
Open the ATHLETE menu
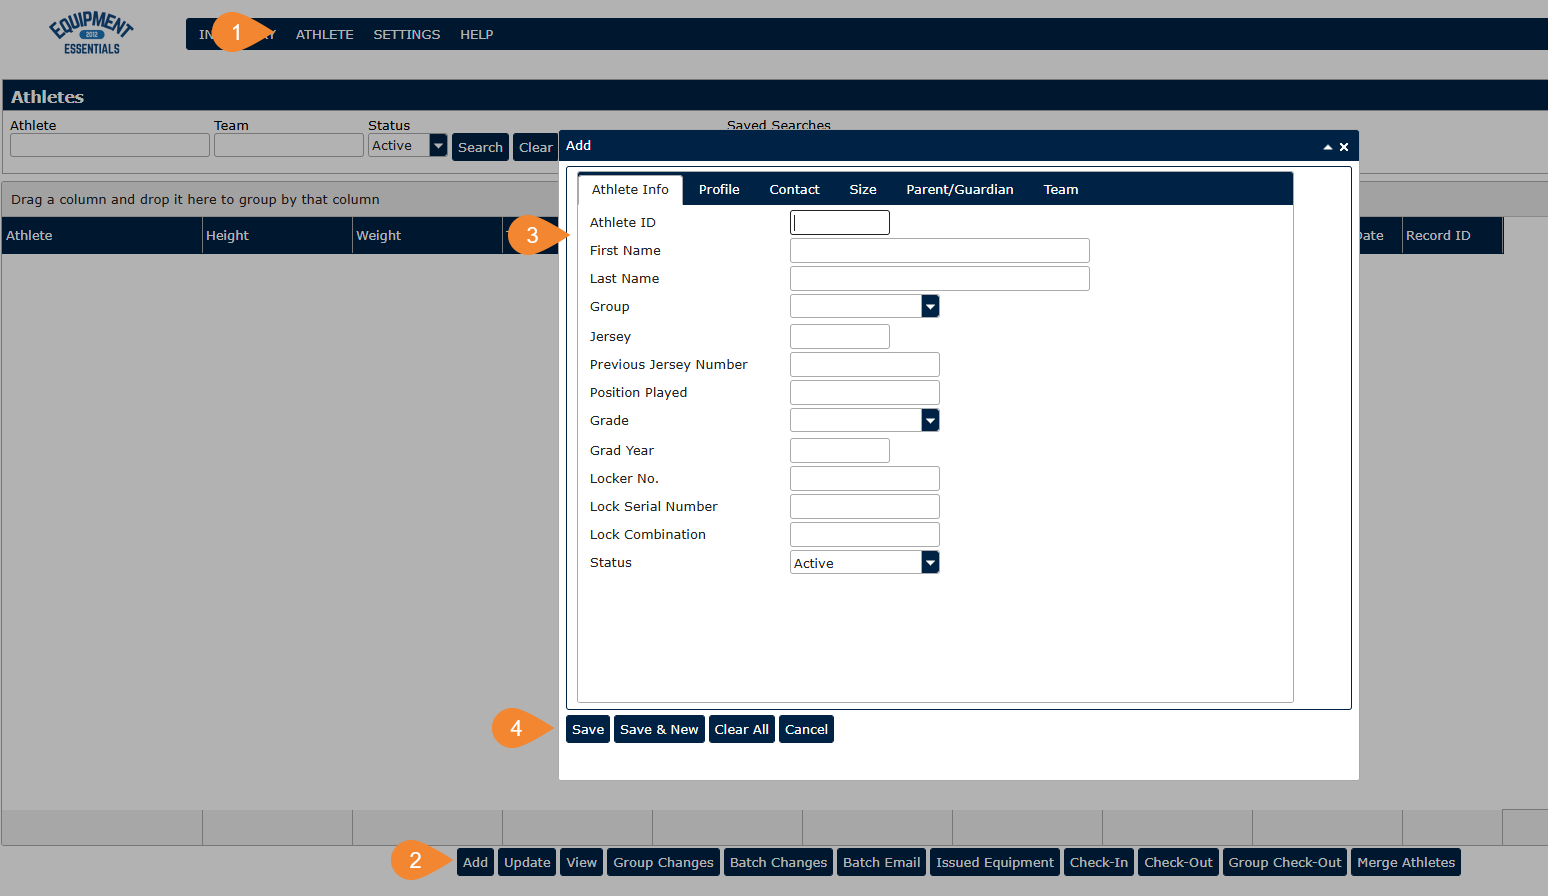coord(325,34)
